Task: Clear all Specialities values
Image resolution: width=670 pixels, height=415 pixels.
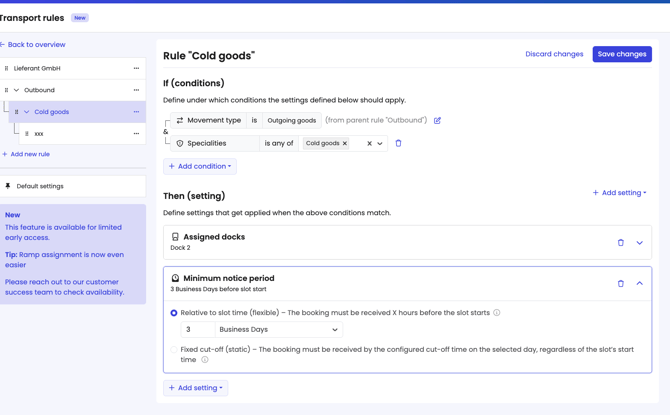Action: point(369,144)
